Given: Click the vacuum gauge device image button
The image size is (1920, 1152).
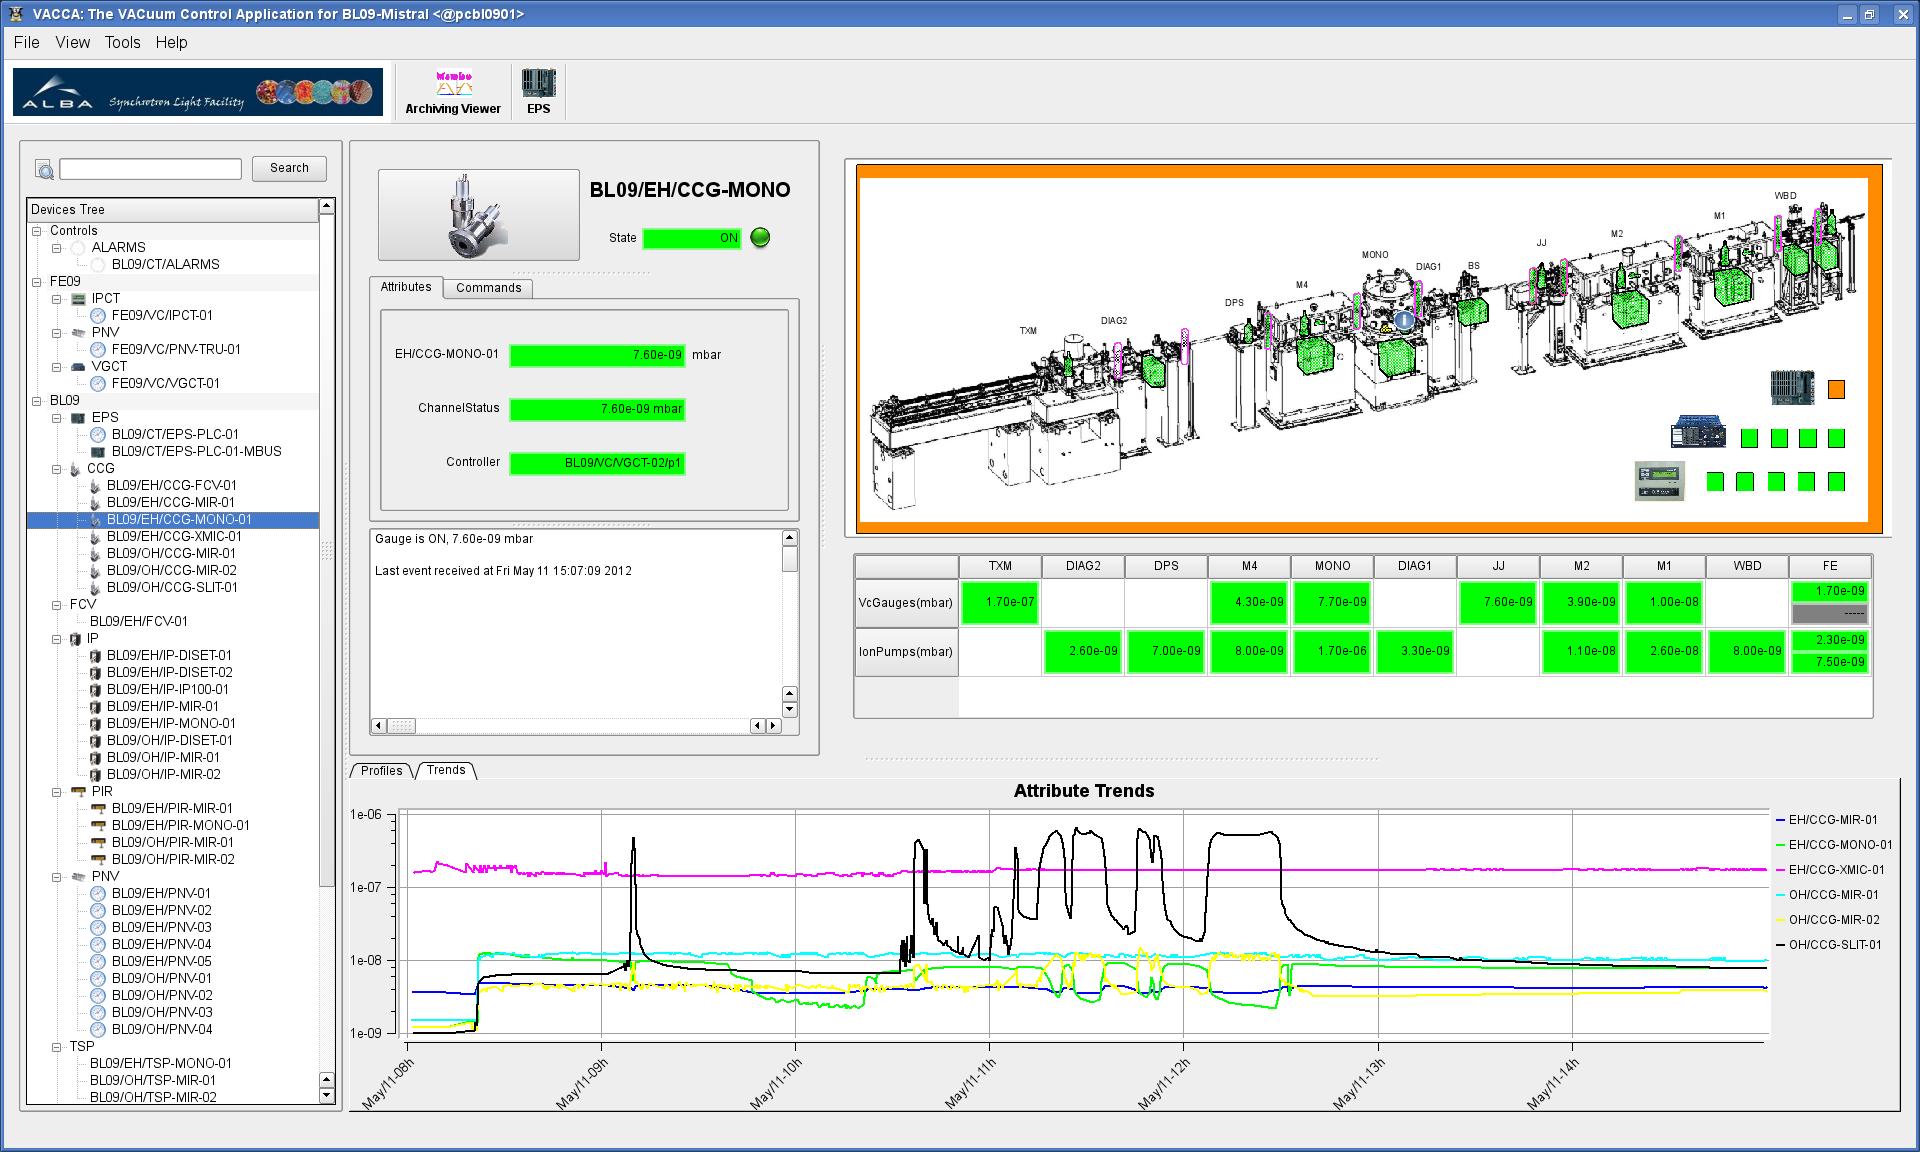Looking at the screenshot, I should 478,215.
